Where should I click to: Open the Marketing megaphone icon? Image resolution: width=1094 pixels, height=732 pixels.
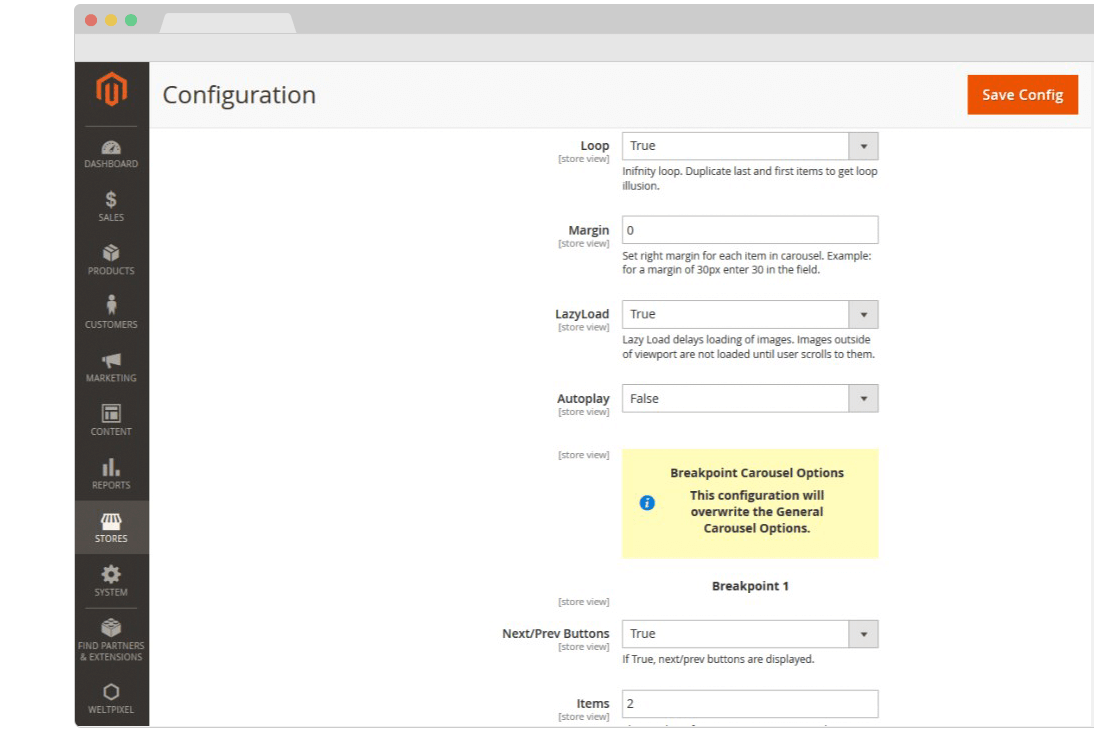[111, 361]
